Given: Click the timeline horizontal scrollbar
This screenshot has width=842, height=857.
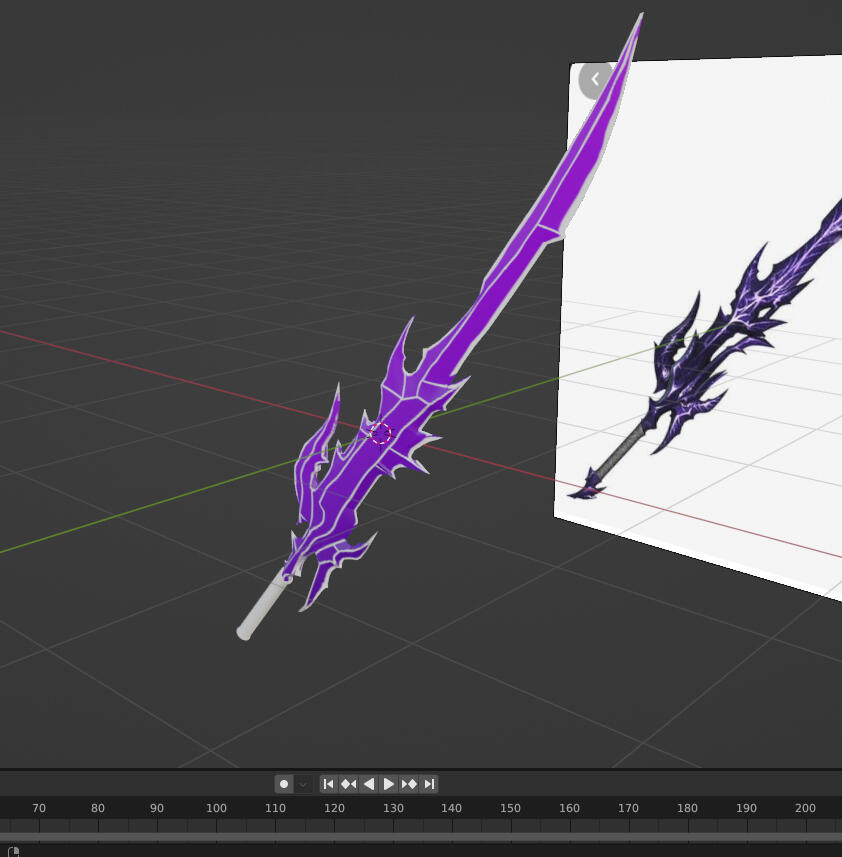Looking at the screenshot, I should coord(420,837).
